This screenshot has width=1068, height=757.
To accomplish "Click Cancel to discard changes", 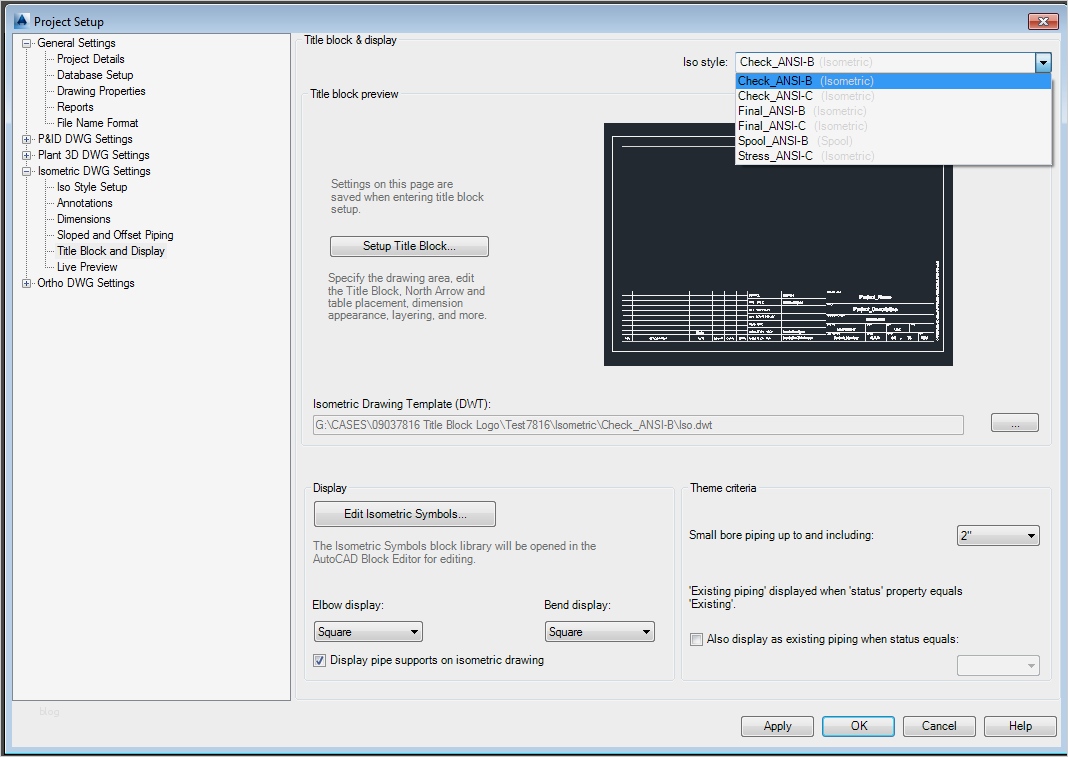I will [939, 726].
